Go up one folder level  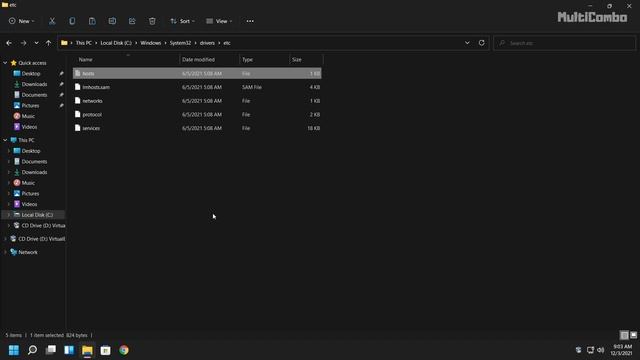48,43
